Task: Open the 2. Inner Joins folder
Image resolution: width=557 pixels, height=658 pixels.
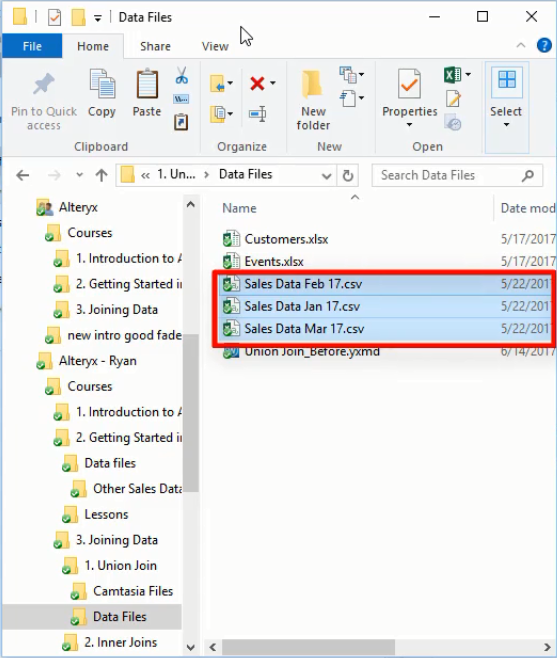Action: click(x=120, y=642)
